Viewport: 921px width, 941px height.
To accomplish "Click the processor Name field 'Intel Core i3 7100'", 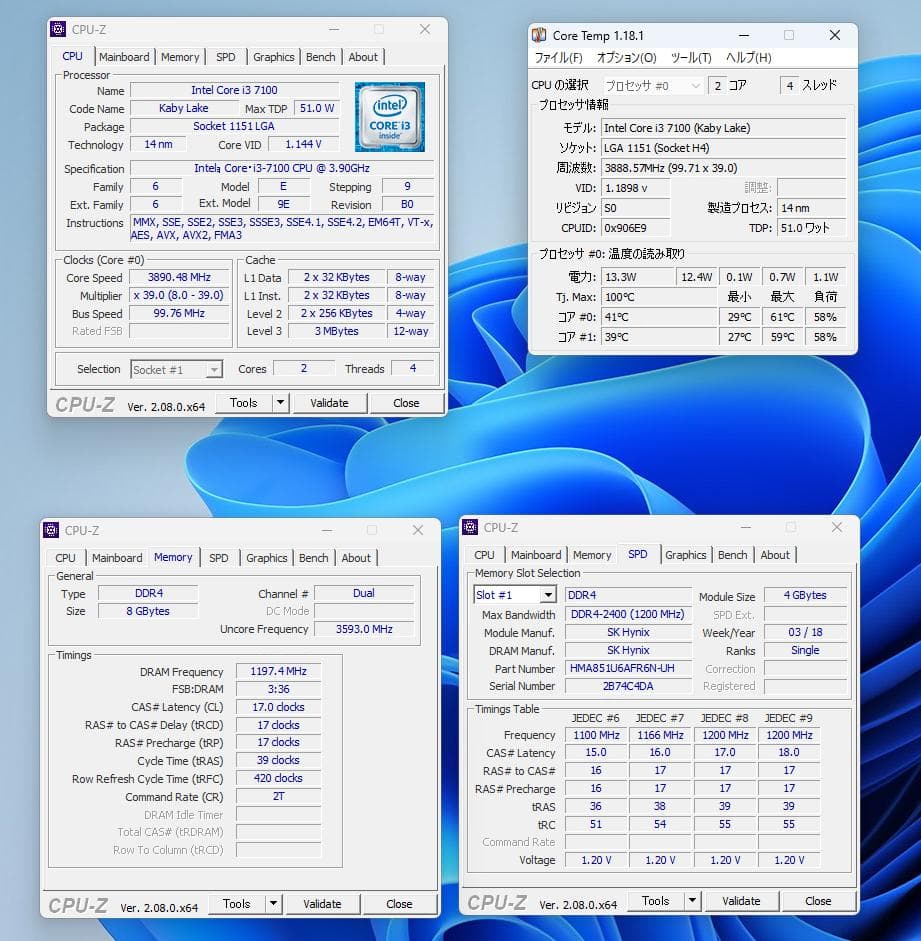I will tap(235, 90).
